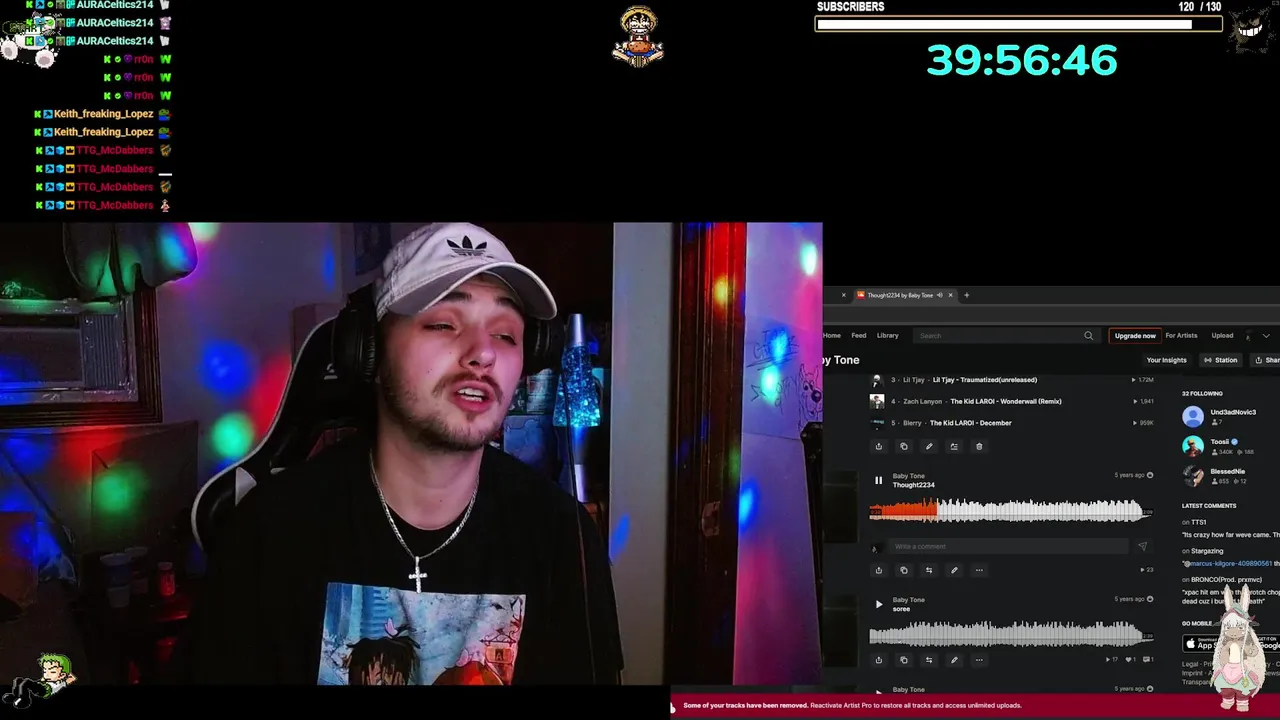Add to next up icon under playlist
The height and width of the screenshot is (720, 1280).
[954, 446]
